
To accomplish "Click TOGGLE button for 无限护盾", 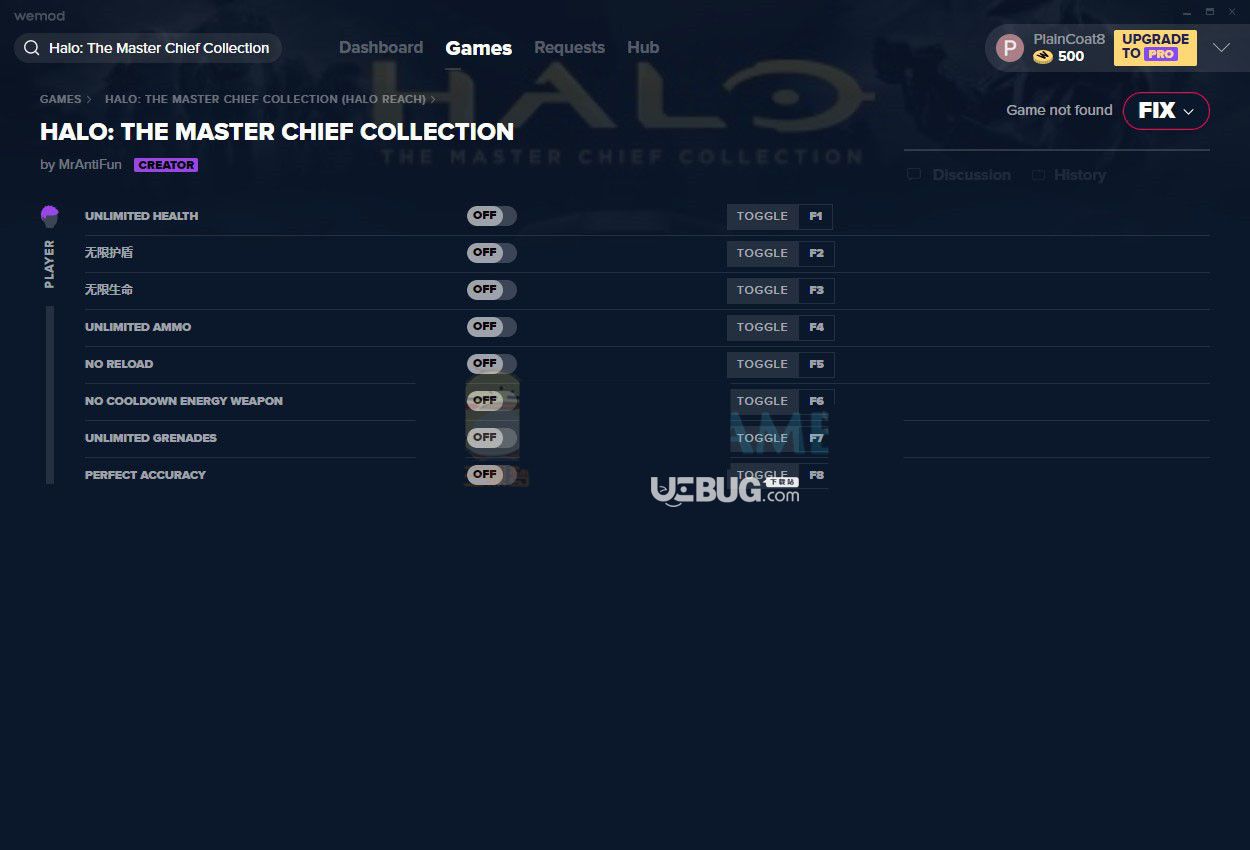I will click(x=763, y=253).
